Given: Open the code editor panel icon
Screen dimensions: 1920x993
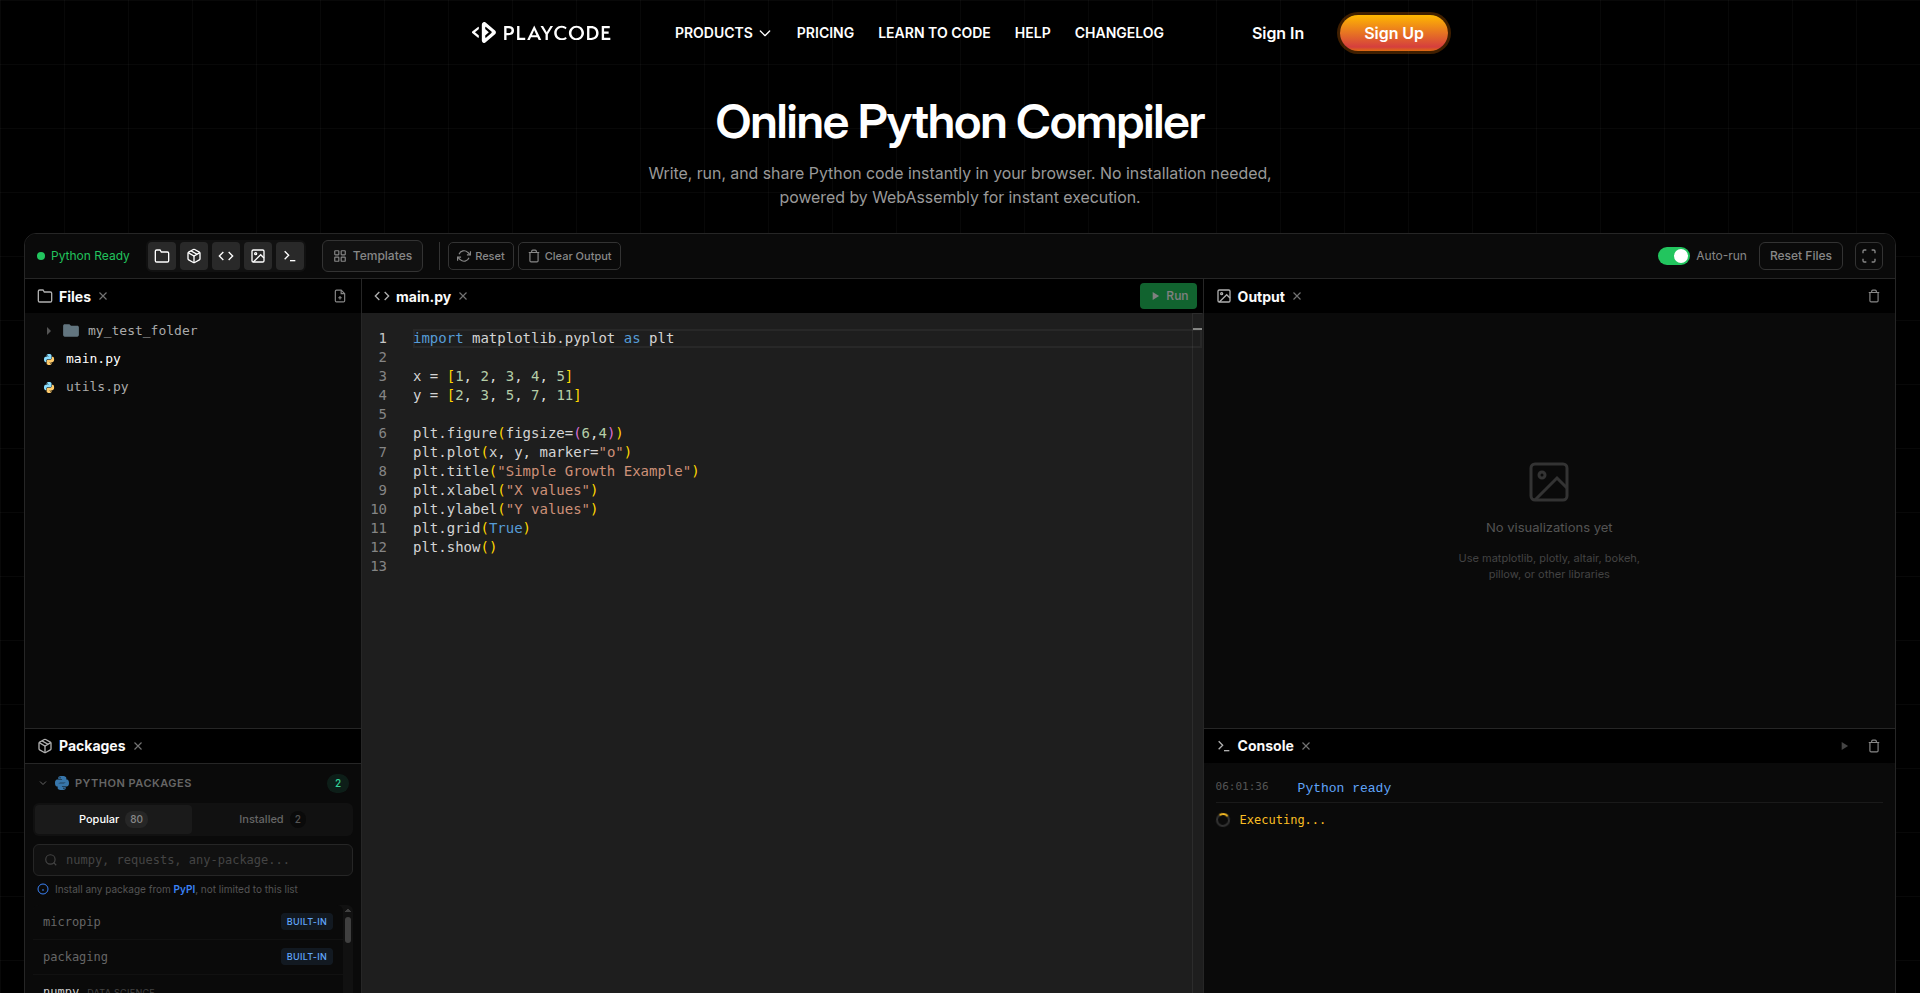Looking at the screenshot, I should tap(226, 256).
